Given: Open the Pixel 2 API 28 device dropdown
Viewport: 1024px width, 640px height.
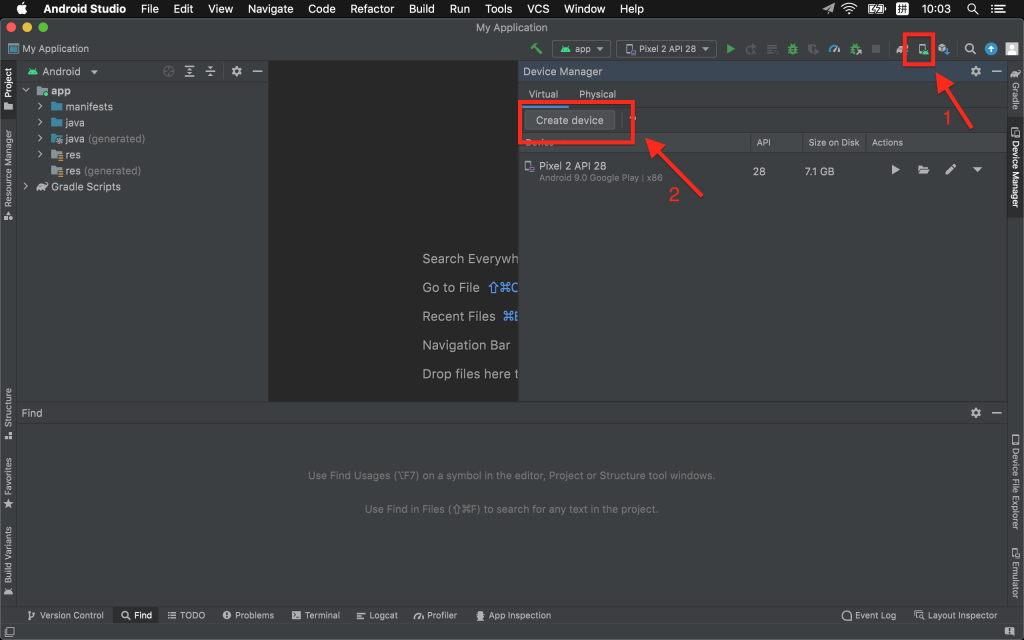Looking at the screenshot, I should coord(667,49).
